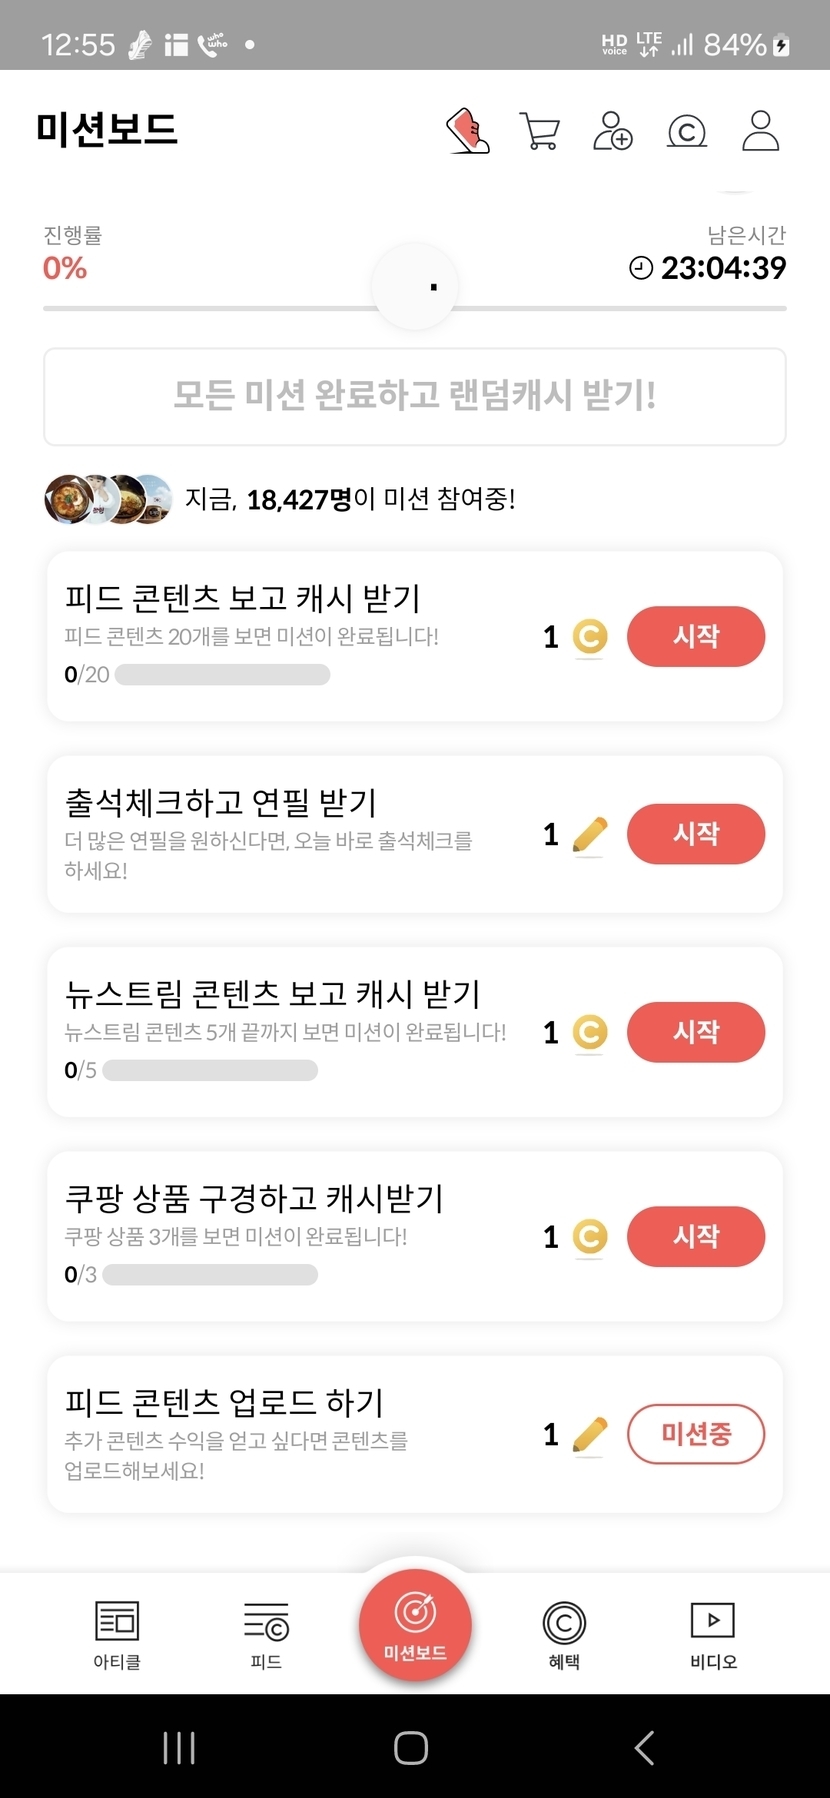Open the user profile icon
Image resolution: width=830 pixels, height=1798 pixels.
pyautogui.click(x=760, y=131)
